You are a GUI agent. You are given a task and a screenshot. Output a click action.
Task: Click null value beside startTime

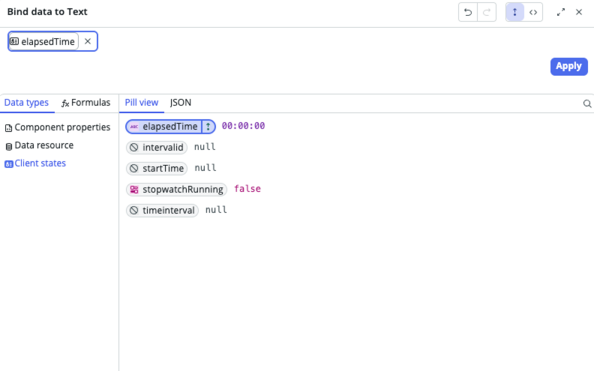pos(205,167)
